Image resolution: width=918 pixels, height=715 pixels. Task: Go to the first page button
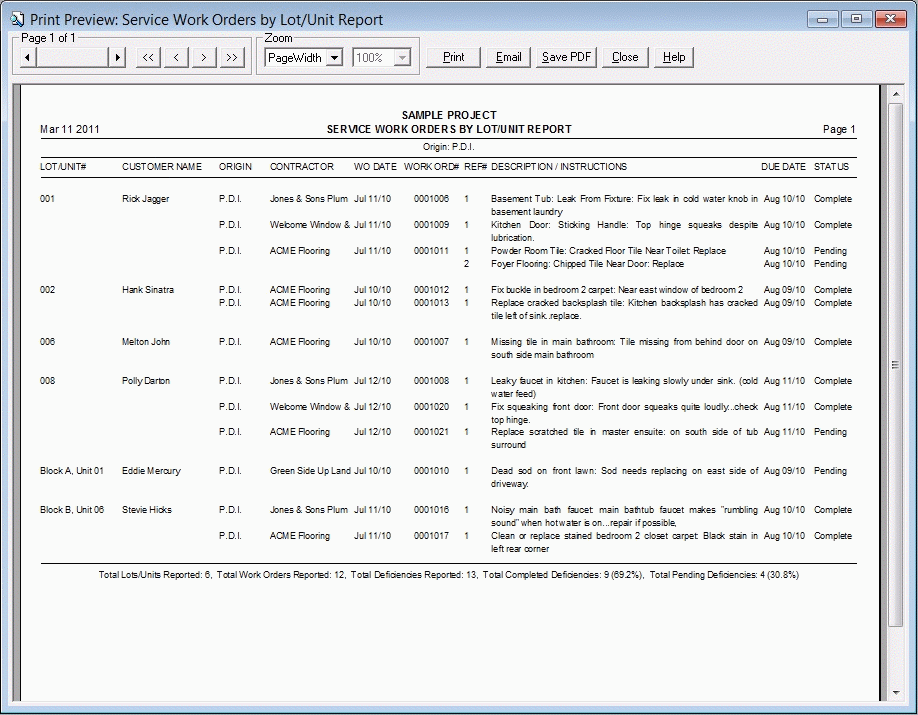(148, 57)
